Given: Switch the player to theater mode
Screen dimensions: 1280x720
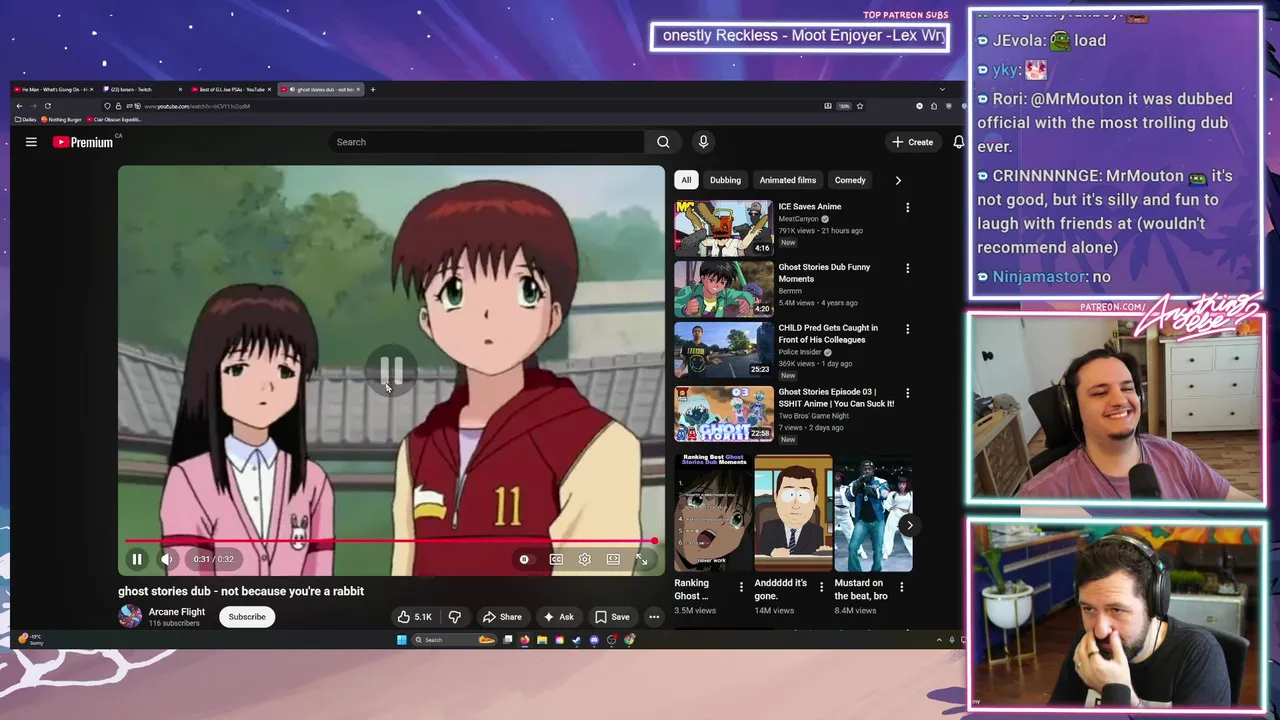Looking at the screenshot, I should [x=613, y=559].
